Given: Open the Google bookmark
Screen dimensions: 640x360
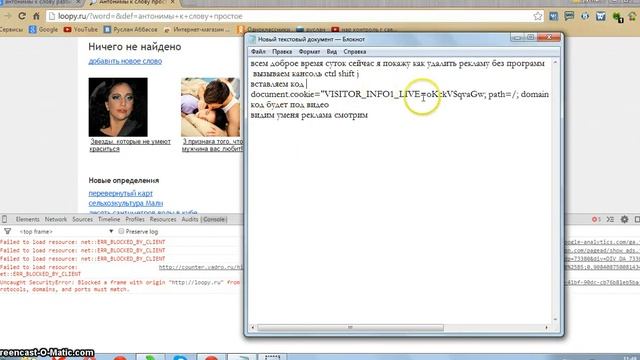Looking at the screenshot, I should click(x=44, y=29).
